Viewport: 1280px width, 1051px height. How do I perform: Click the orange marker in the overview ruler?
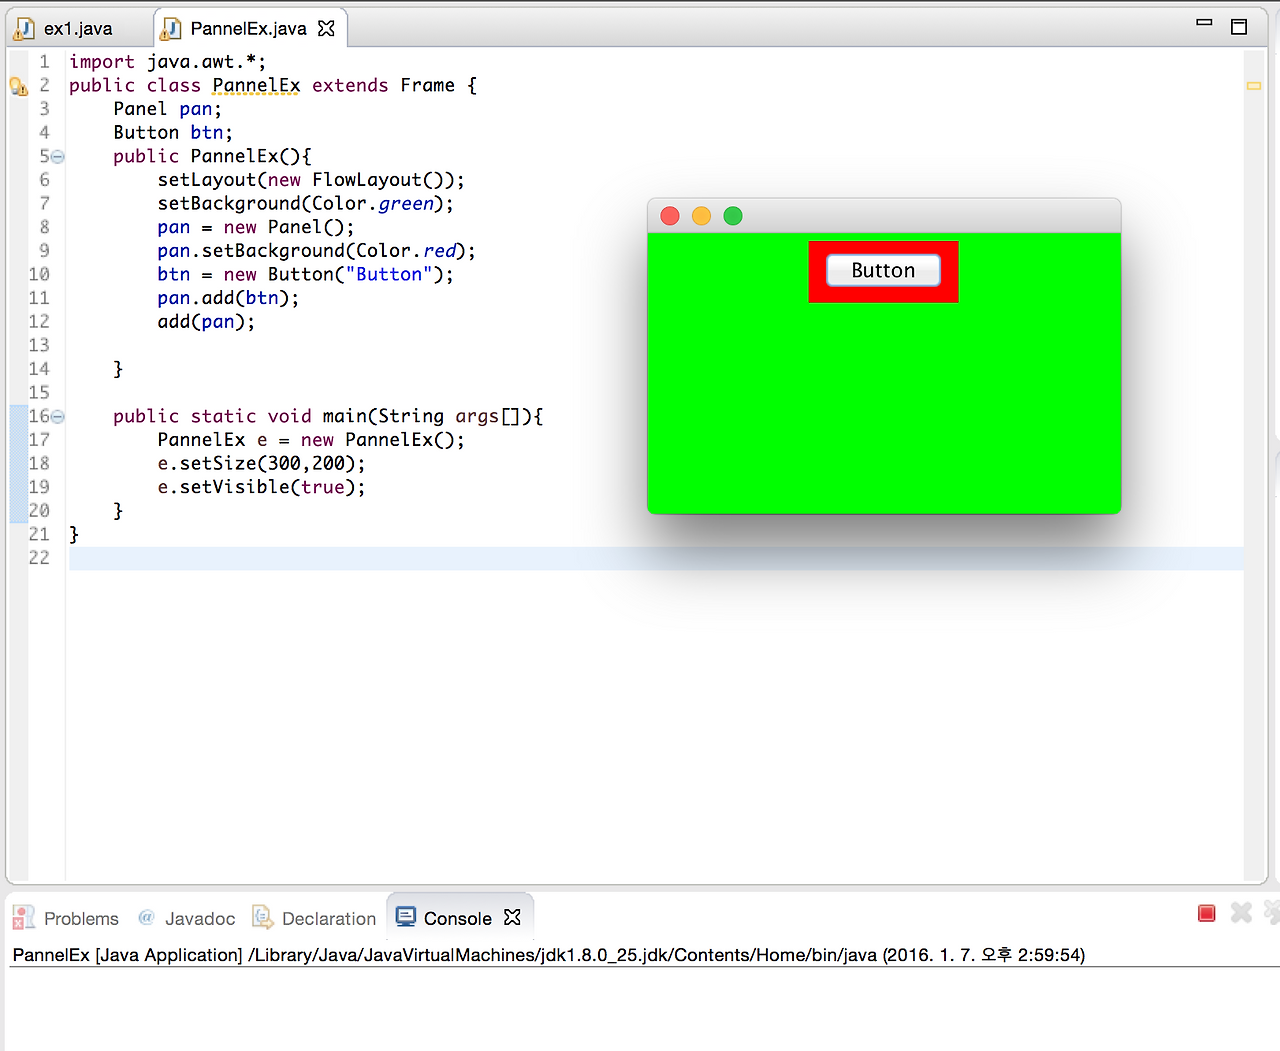click(x=1253, y=86)
